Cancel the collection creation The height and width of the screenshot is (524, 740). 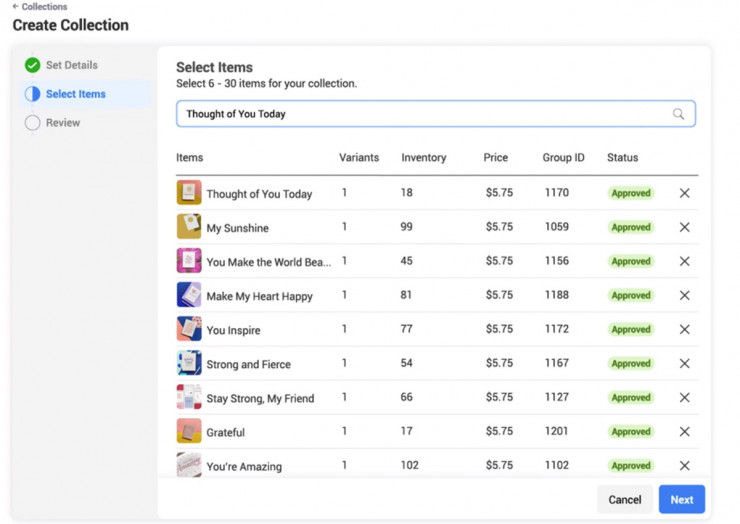pos(624,499)
